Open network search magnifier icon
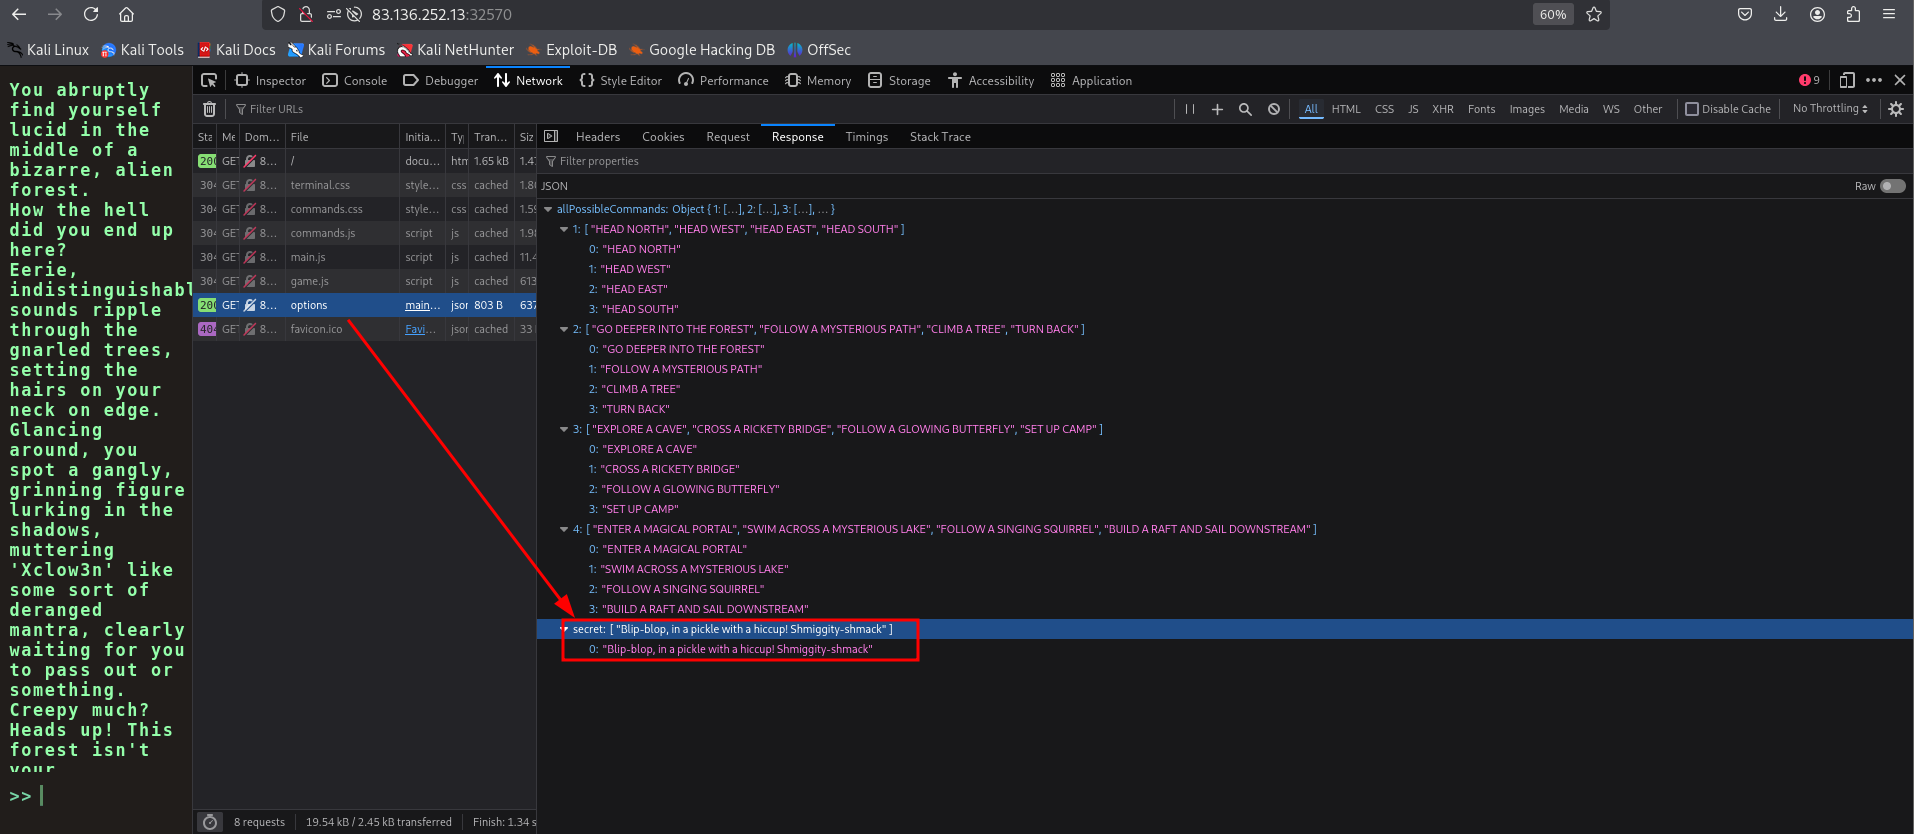Image resolution: width=1914 pixels, height=834 pixels. [x=1245, y=109]
